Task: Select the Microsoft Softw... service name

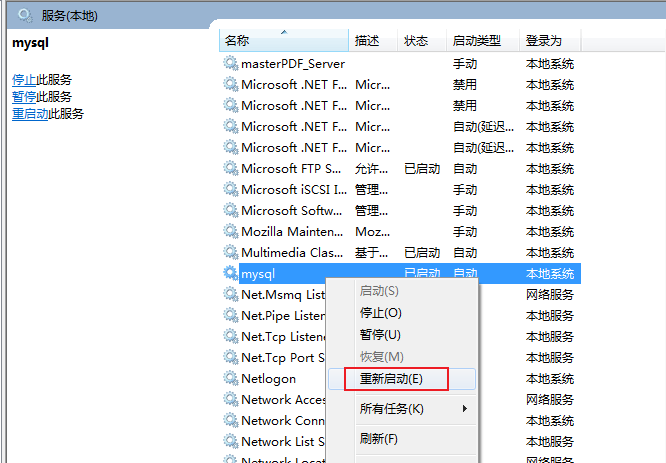Action: (291, 211)
